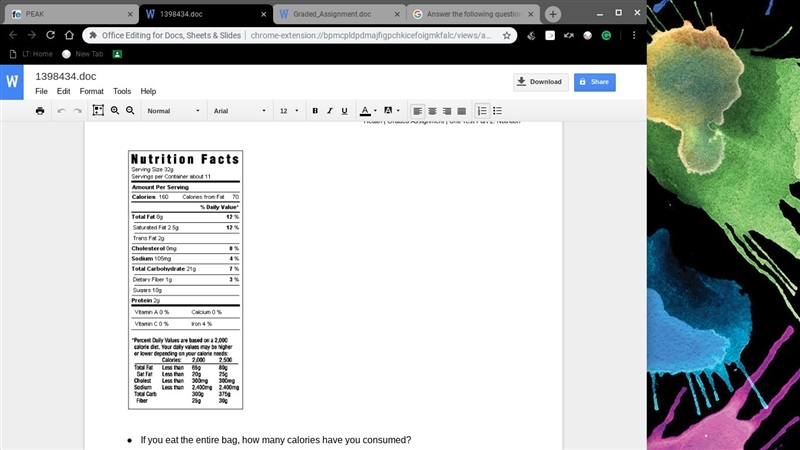Image resolution: width=800 pixels, height=450 pixels.
Task: Click the double-arrow extension icon
Action: (x=568, y=35)
